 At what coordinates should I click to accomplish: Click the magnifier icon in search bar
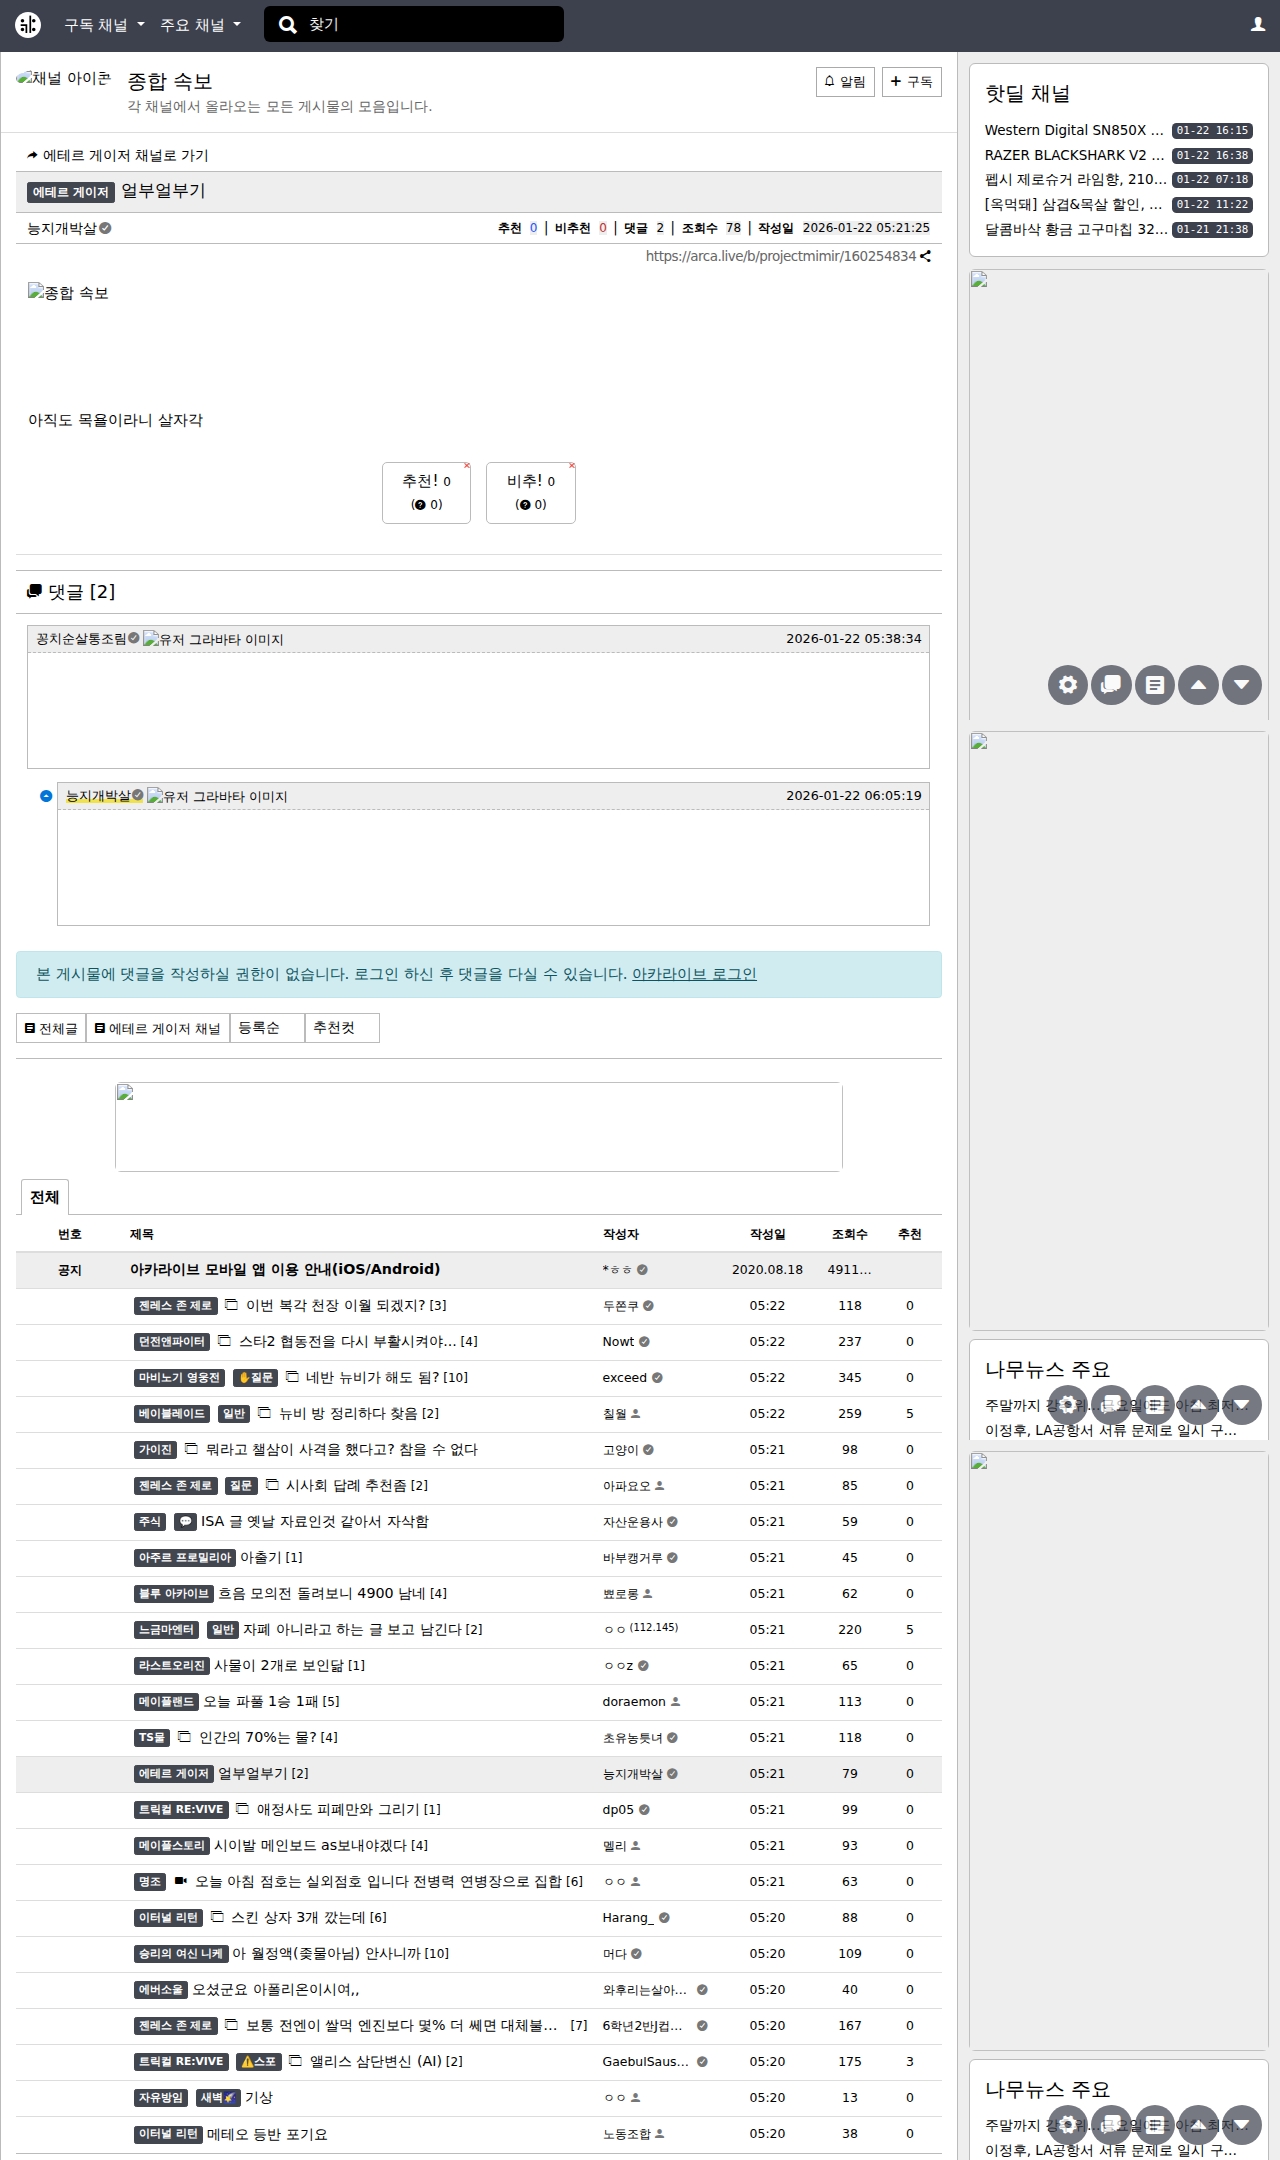coord(288,25)
